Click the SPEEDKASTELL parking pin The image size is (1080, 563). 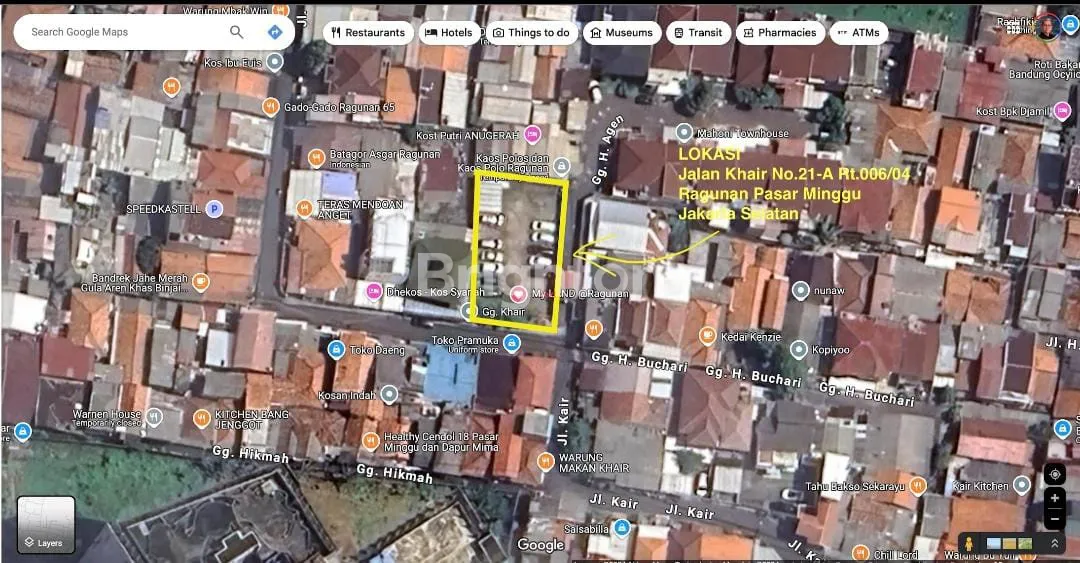(213, 209)
